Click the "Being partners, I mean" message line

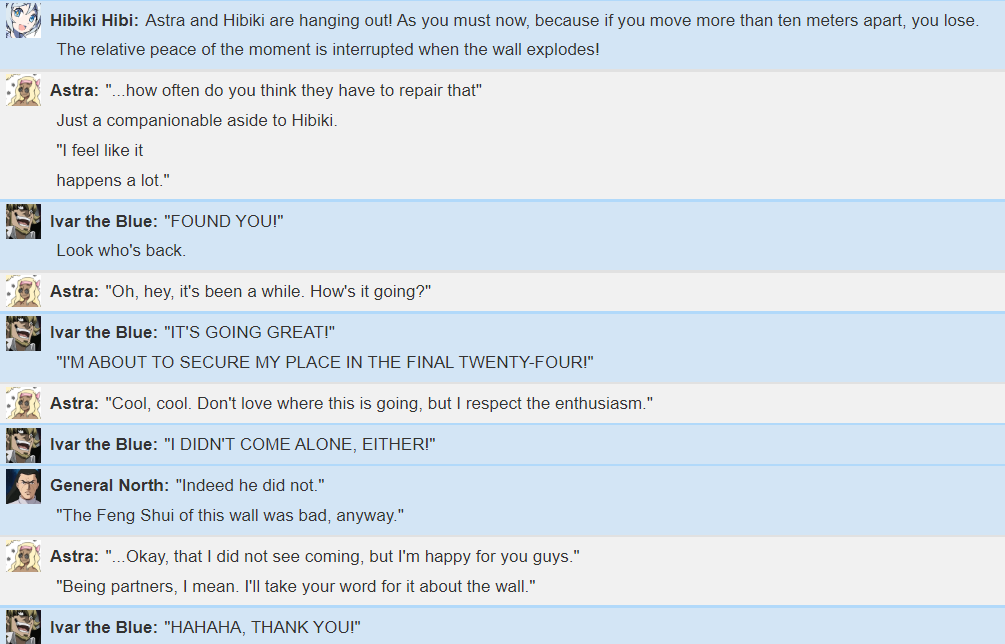tap(296, 586)
